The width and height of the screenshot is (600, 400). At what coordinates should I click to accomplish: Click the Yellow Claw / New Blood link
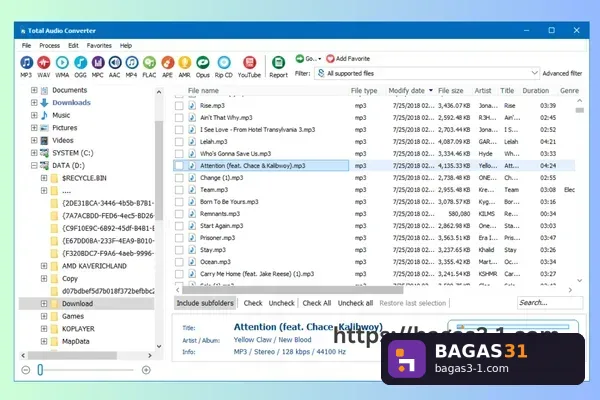click(272, 340)
